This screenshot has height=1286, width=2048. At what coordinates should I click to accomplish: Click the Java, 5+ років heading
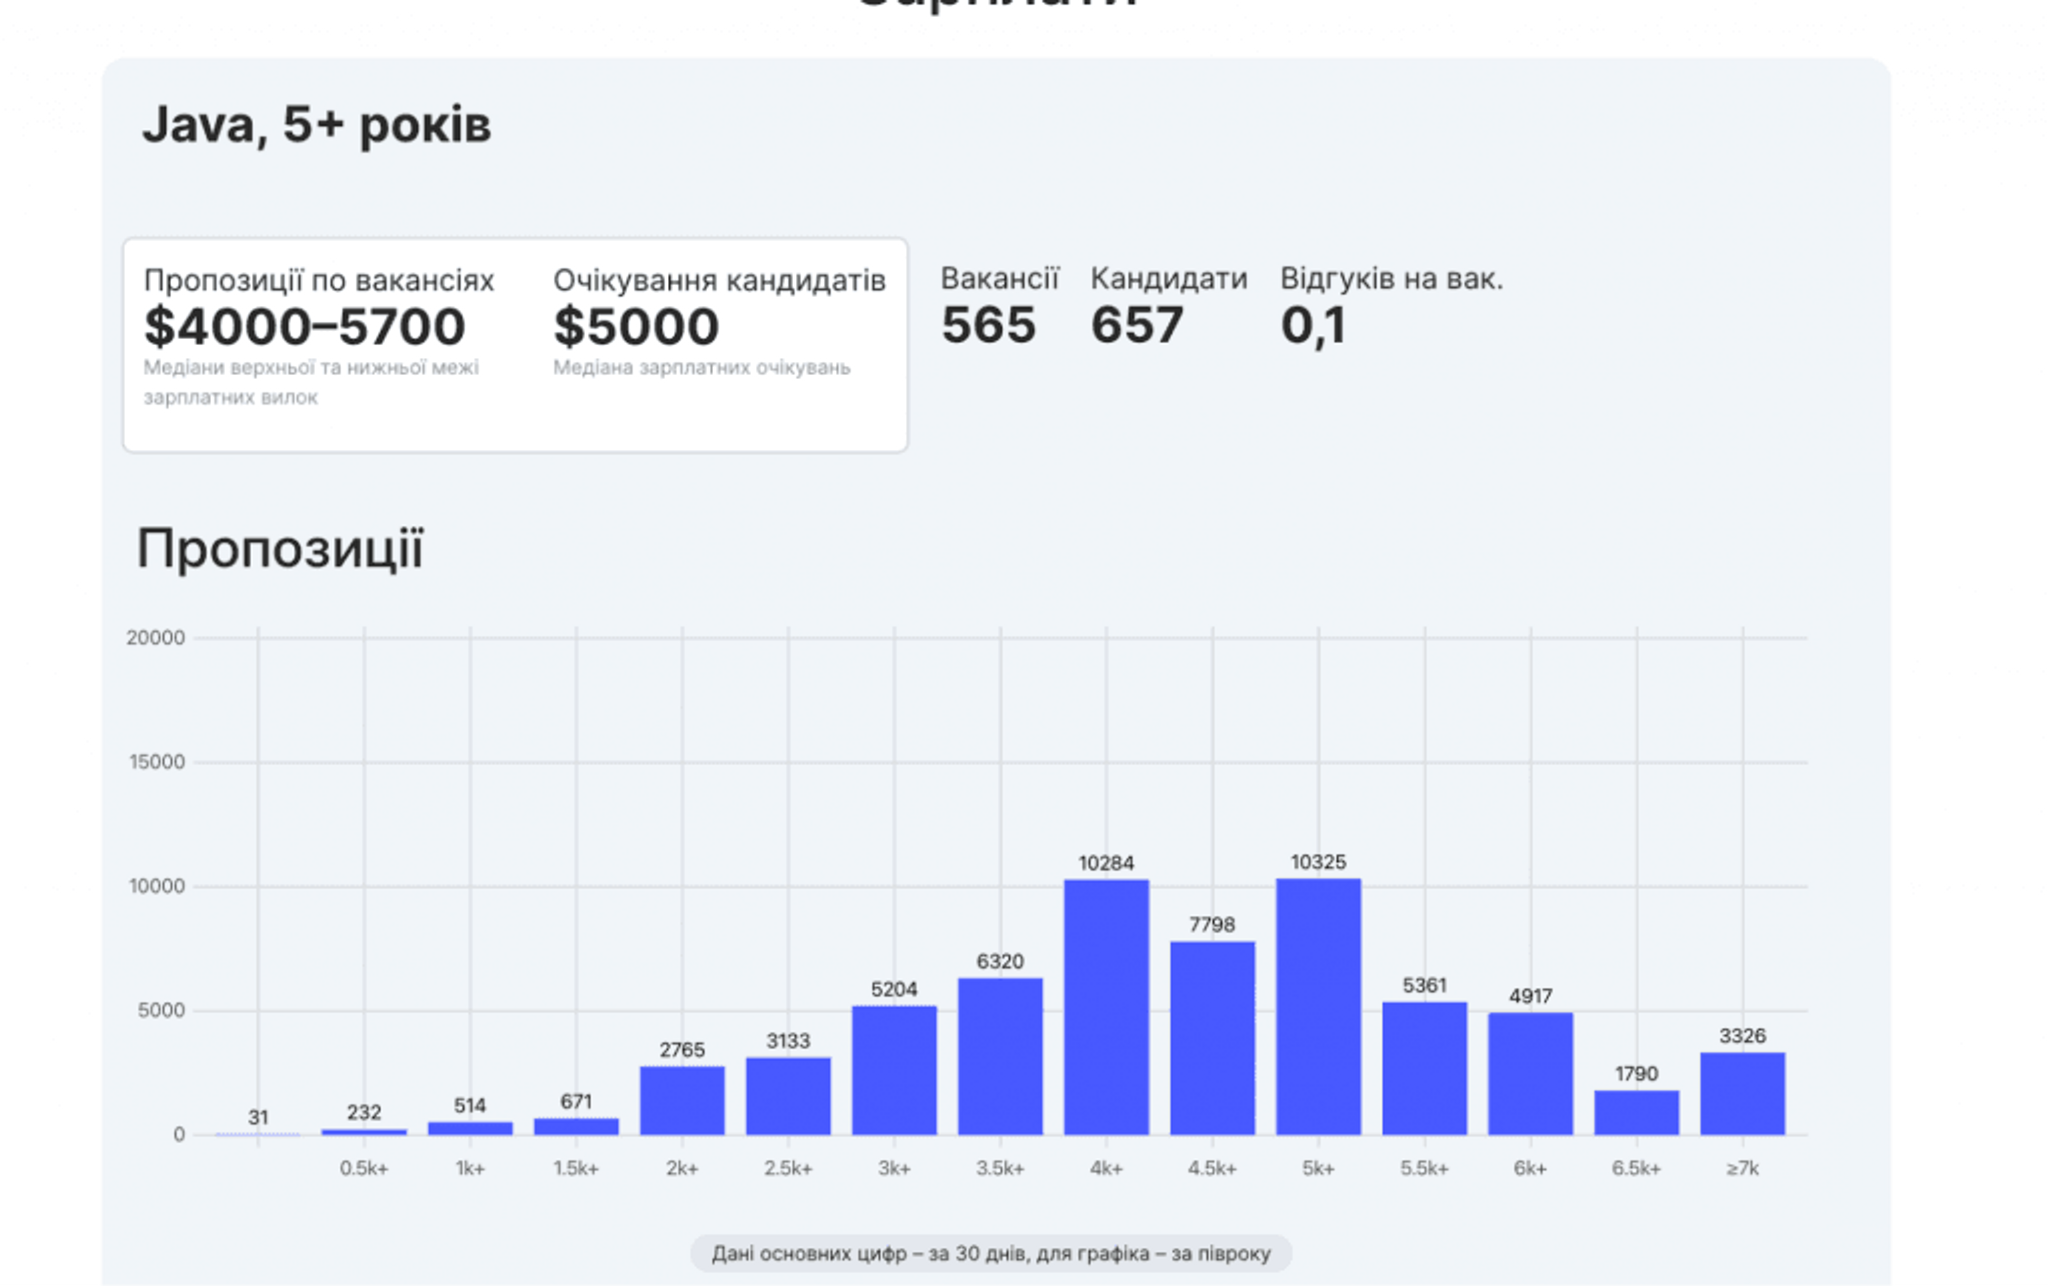coord(316,126)
